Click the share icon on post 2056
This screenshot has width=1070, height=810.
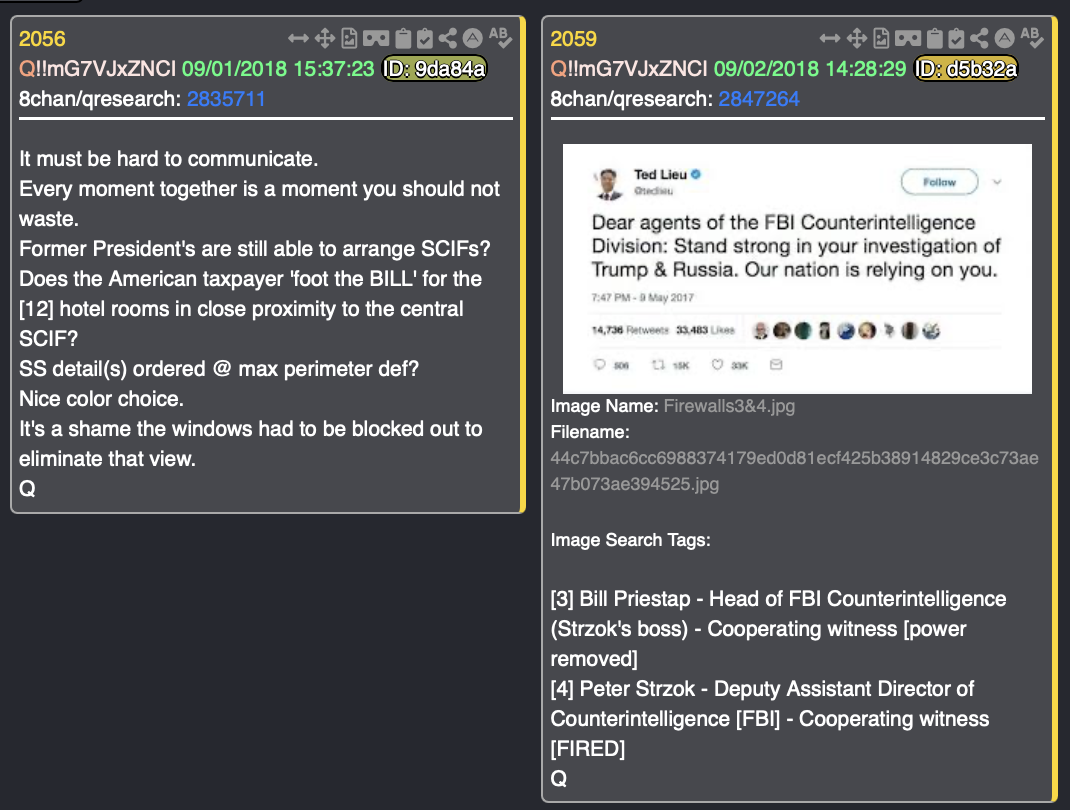447,38
